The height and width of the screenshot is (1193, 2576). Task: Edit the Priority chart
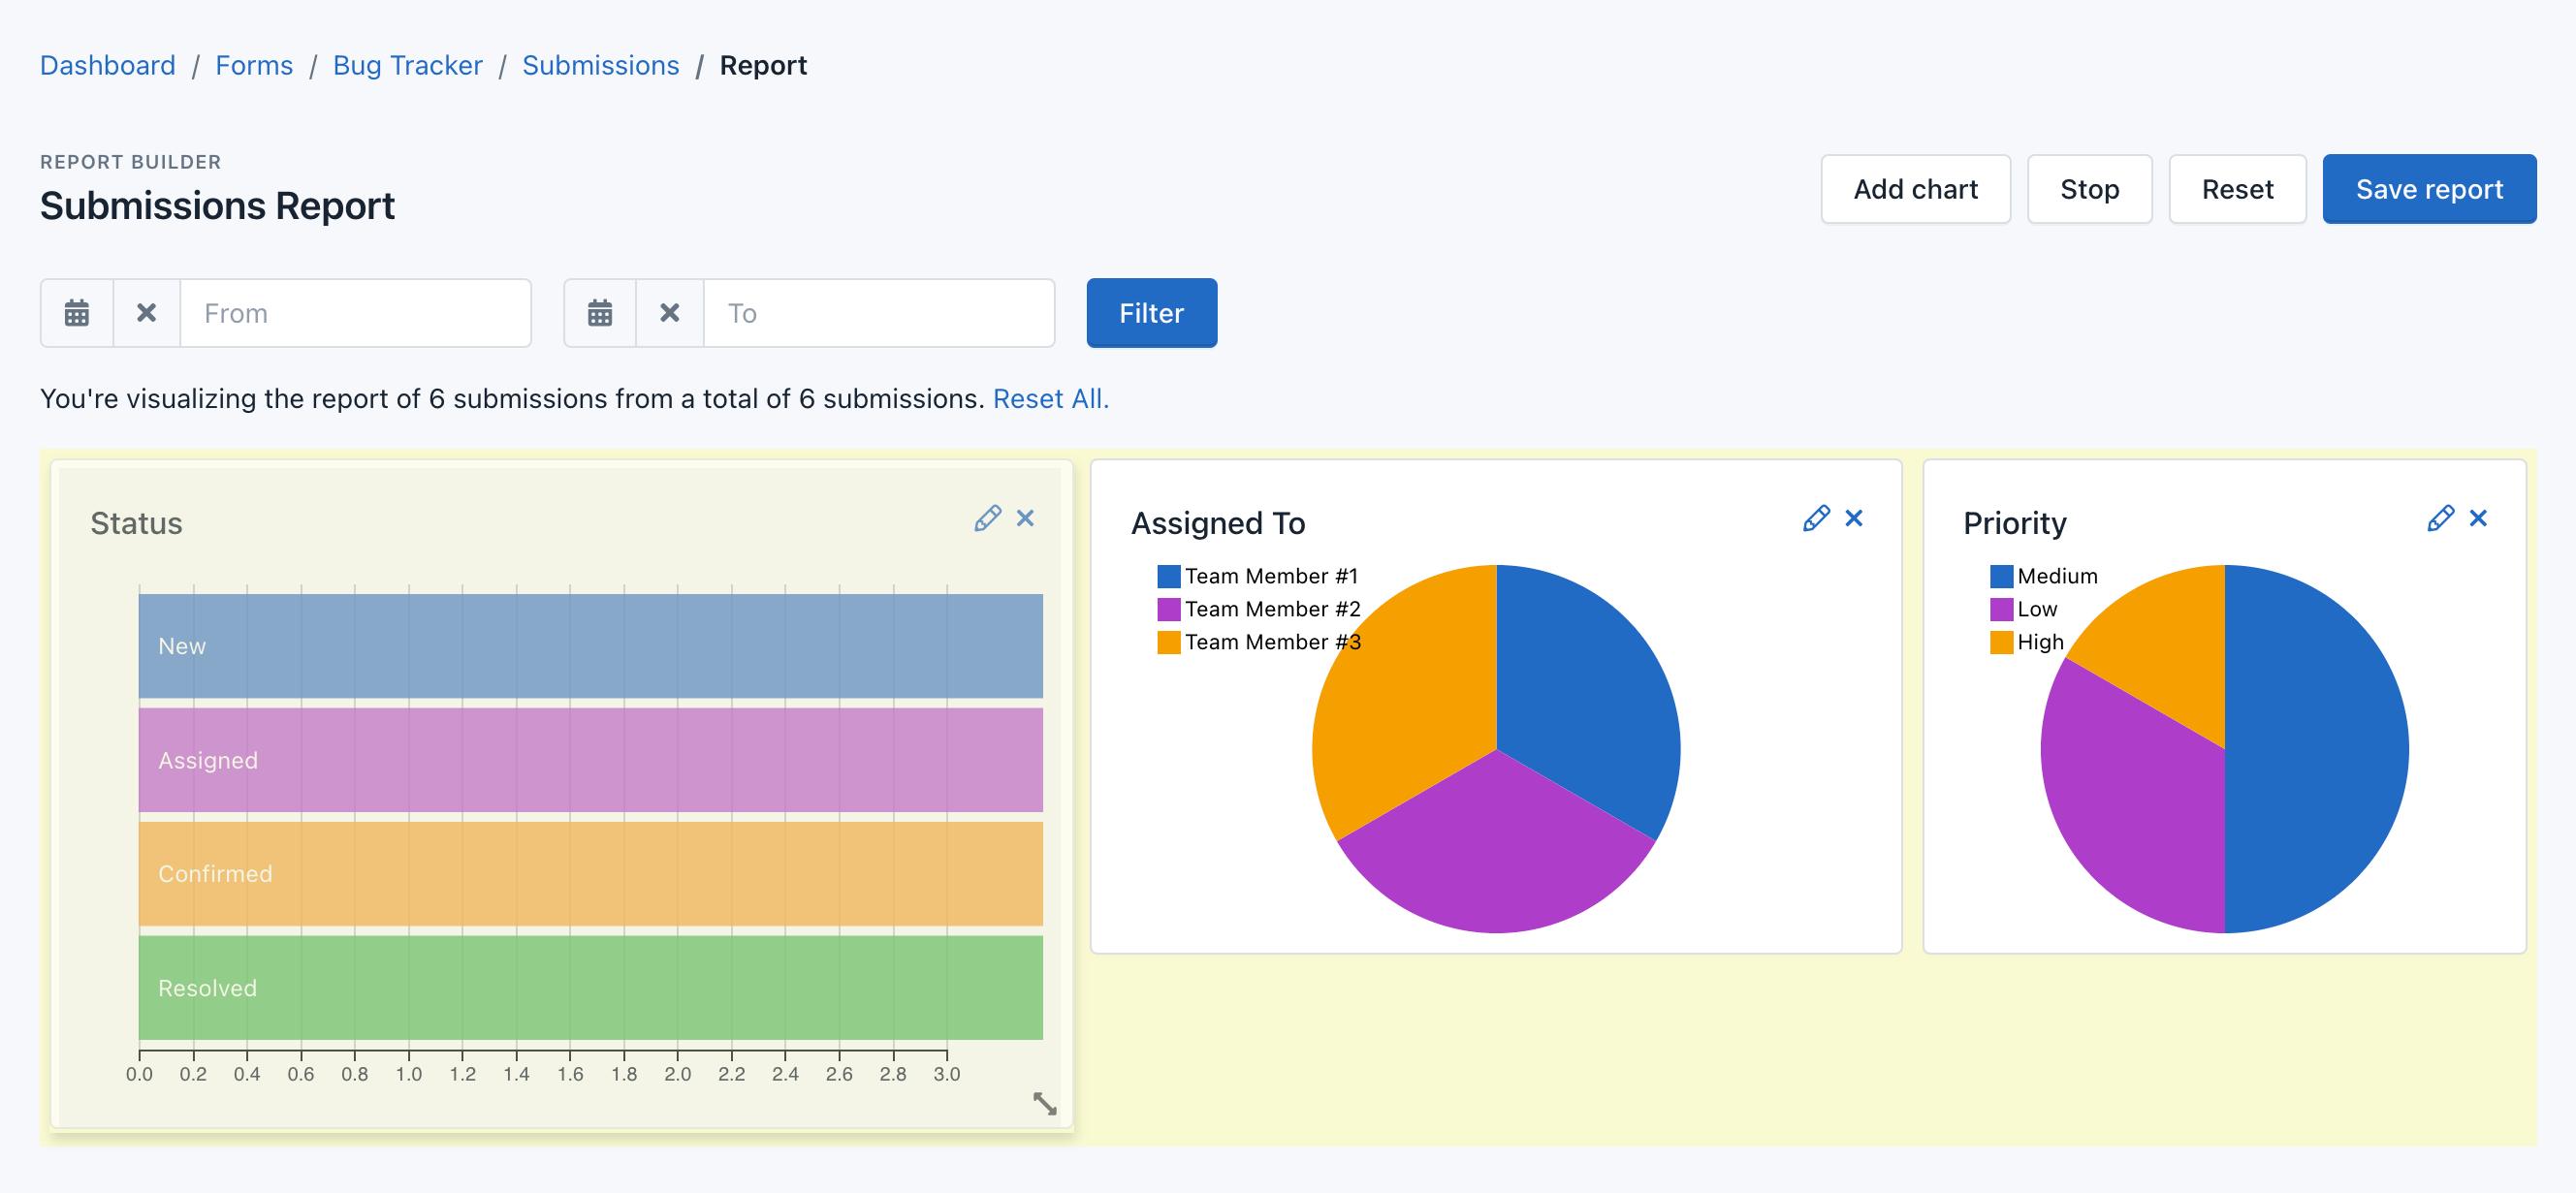tap(2441, 518)
